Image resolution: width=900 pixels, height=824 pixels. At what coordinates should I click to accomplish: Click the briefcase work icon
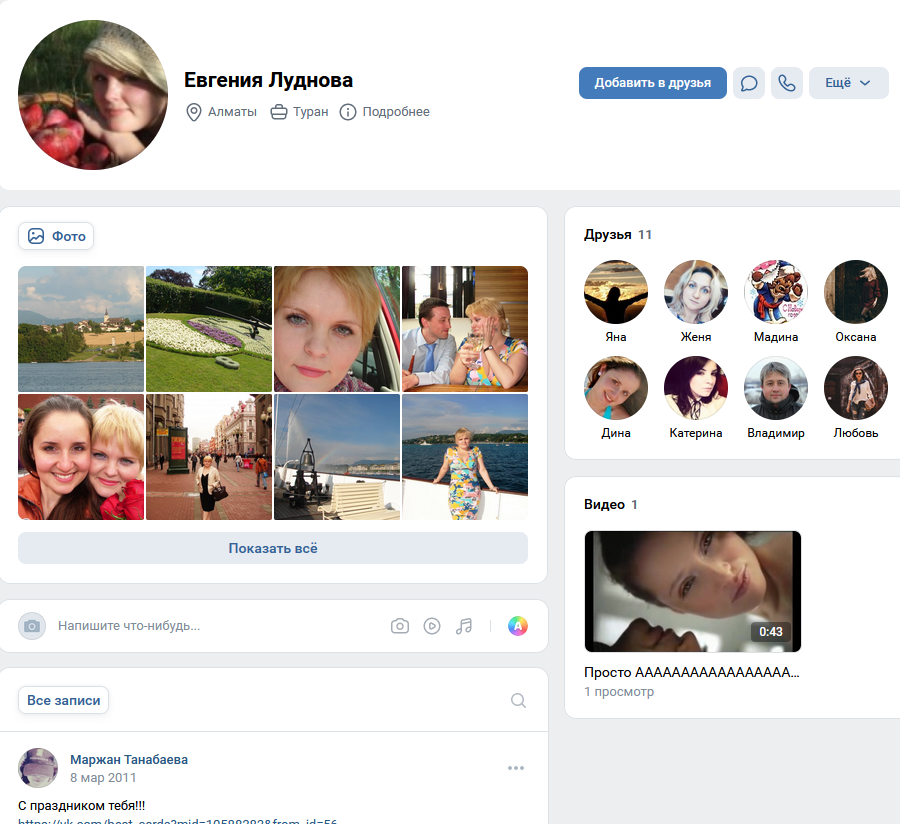279,112
